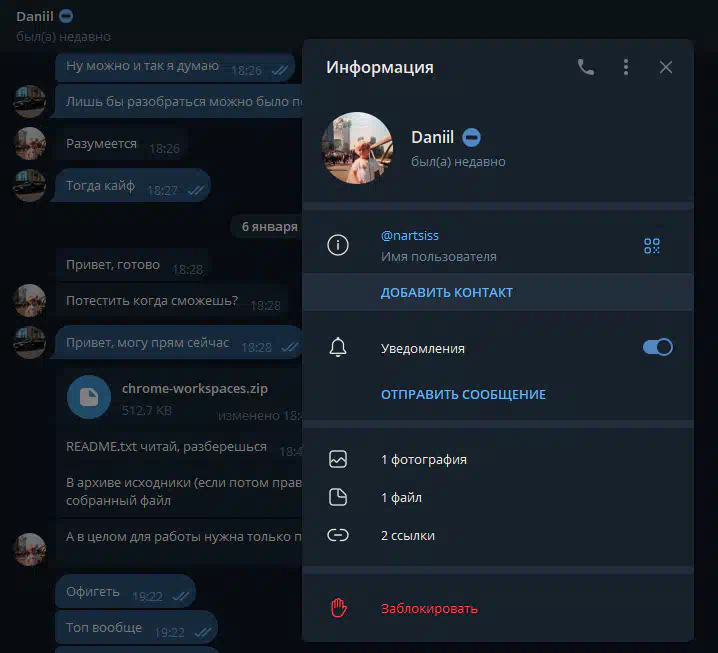Close the Информация panel
This screenshot has height=653, width=718.
(665, 67)
